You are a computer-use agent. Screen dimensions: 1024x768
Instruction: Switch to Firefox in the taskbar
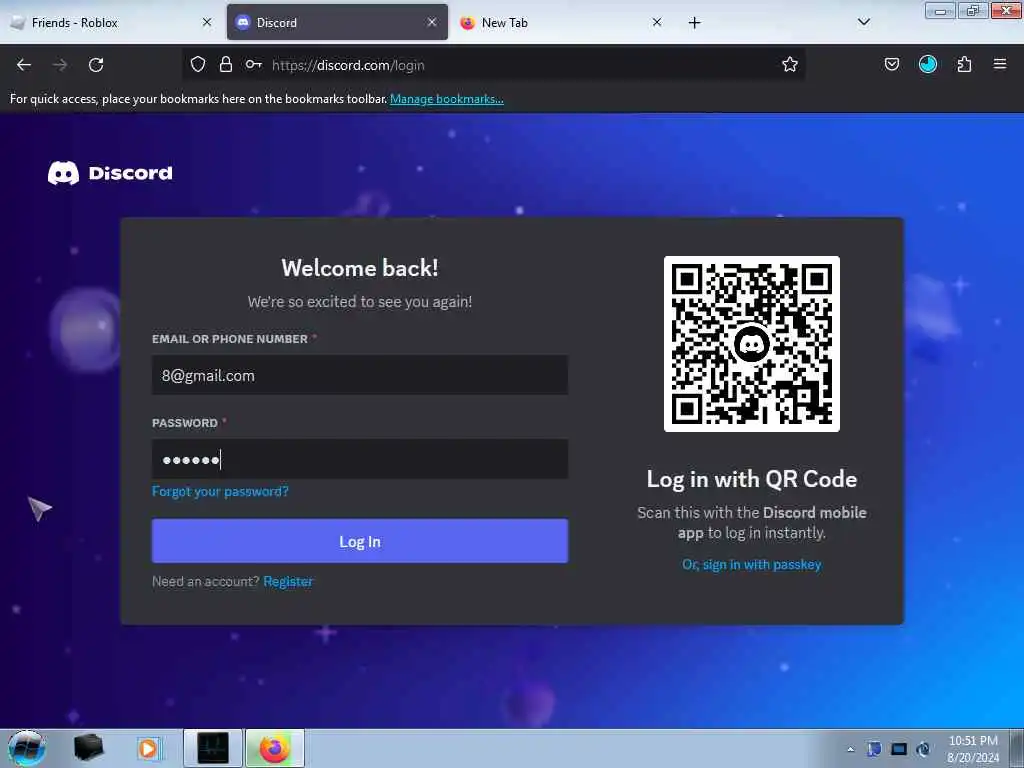click(x=275, y=748)
